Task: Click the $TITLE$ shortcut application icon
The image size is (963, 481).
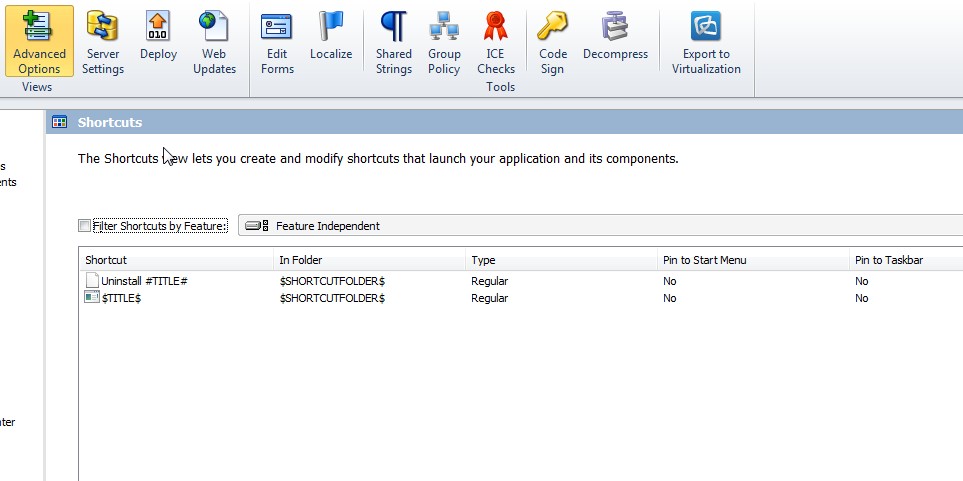Action: pyautogui.click(x=92, y=297)
